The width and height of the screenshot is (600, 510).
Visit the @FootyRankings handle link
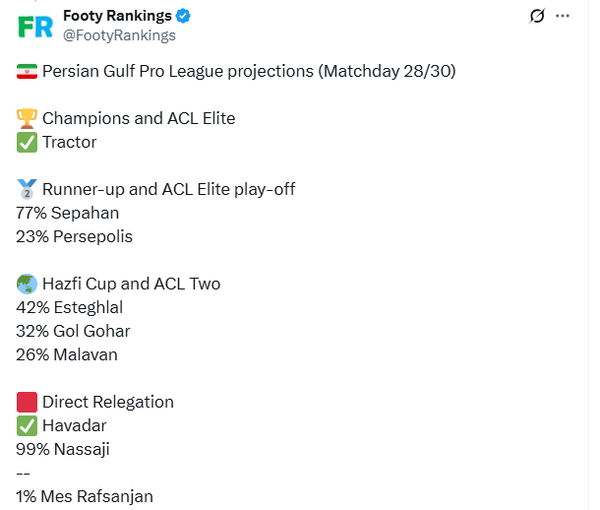(119, 35)
